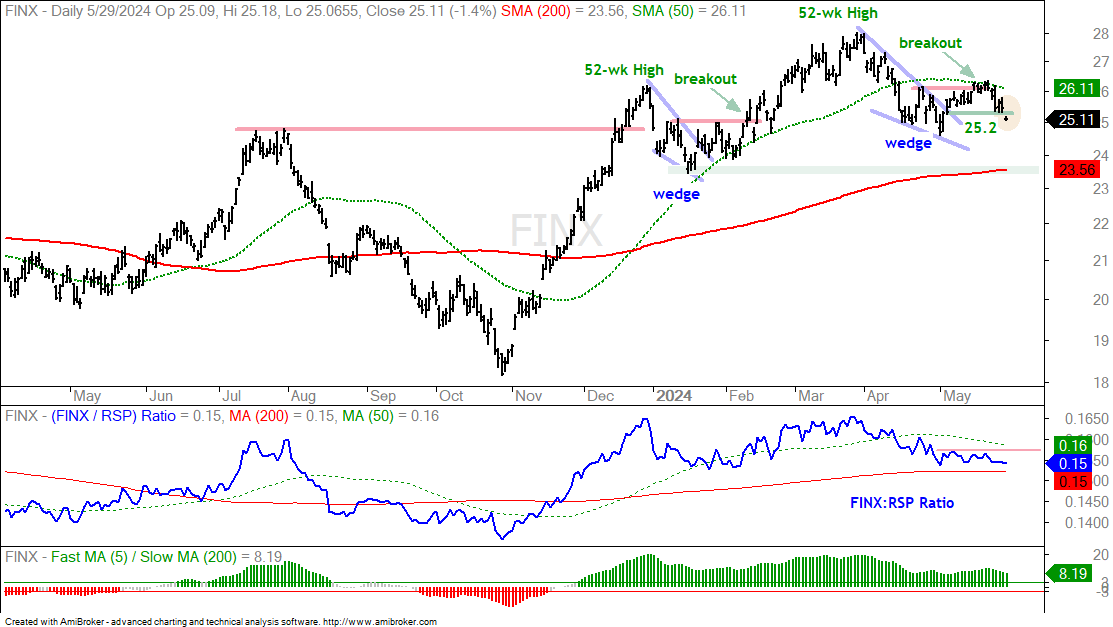Click the FINX Daily 5/29/2024 chart title
The height and width of the screenshot is (627, 1113).
point(249,11)
